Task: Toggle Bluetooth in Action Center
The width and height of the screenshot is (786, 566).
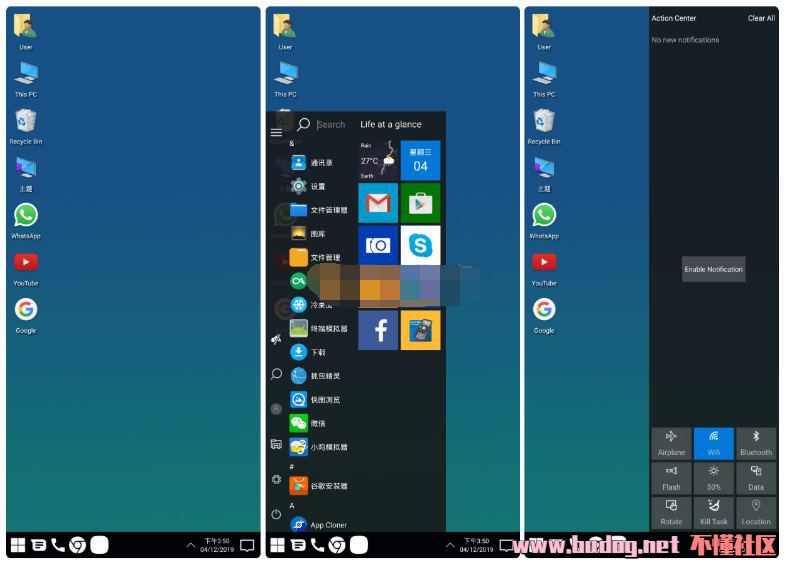Action: tap(756, 443)
